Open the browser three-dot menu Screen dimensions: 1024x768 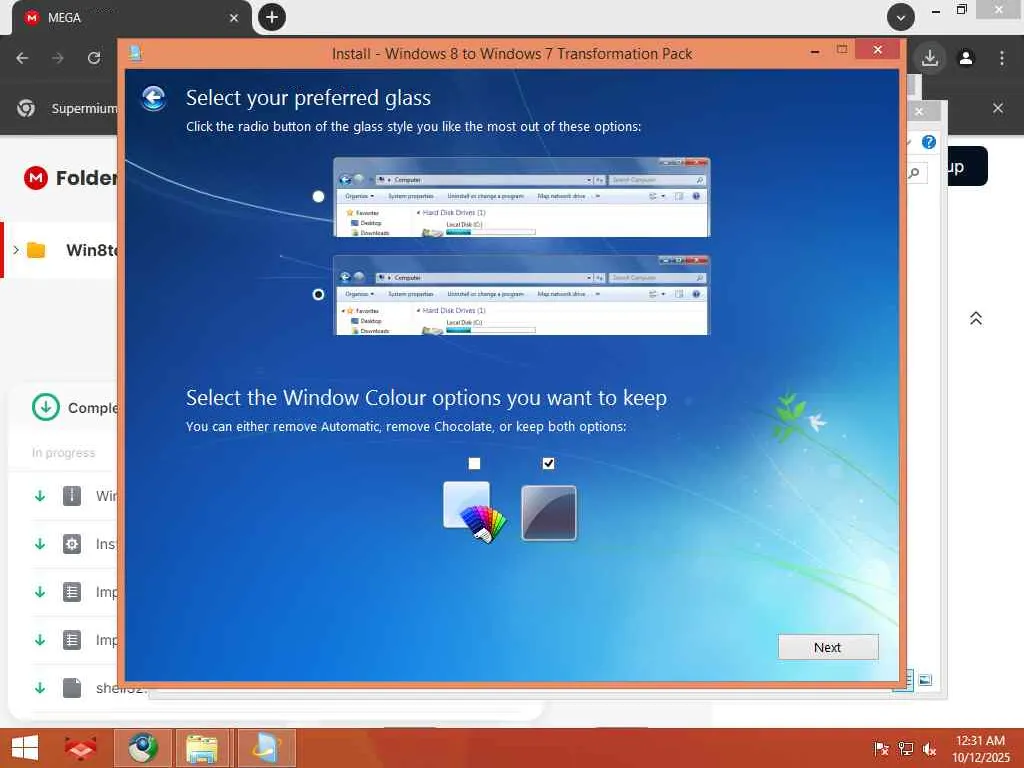pos(1002,58)
